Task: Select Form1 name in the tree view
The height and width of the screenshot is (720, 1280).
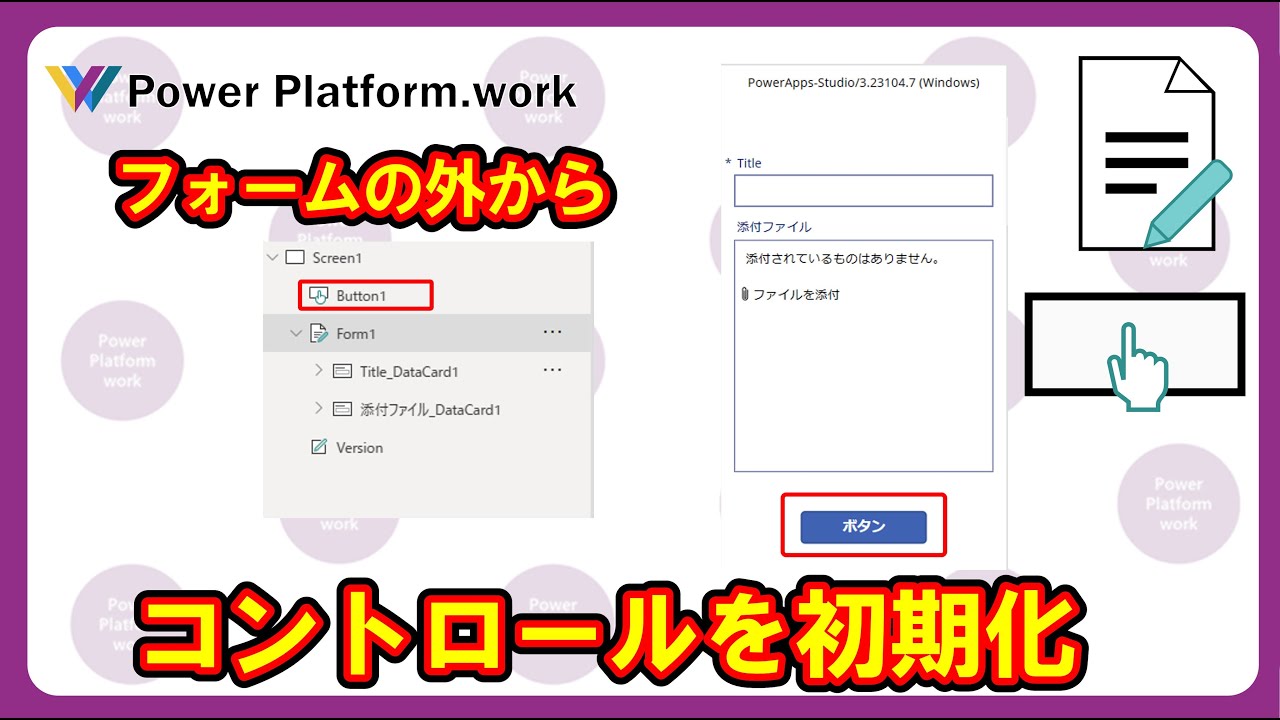Action: [x=356, y=334]
